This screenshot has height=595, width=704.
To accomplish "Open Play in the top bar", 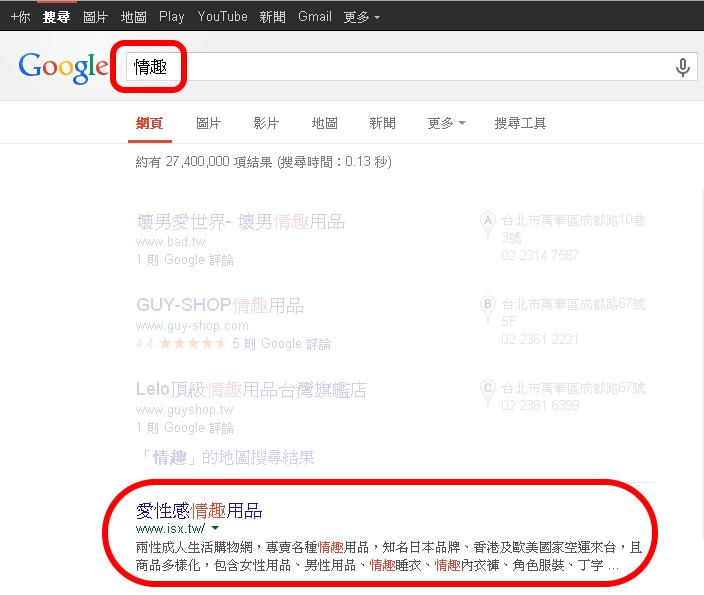I will 172,17.
